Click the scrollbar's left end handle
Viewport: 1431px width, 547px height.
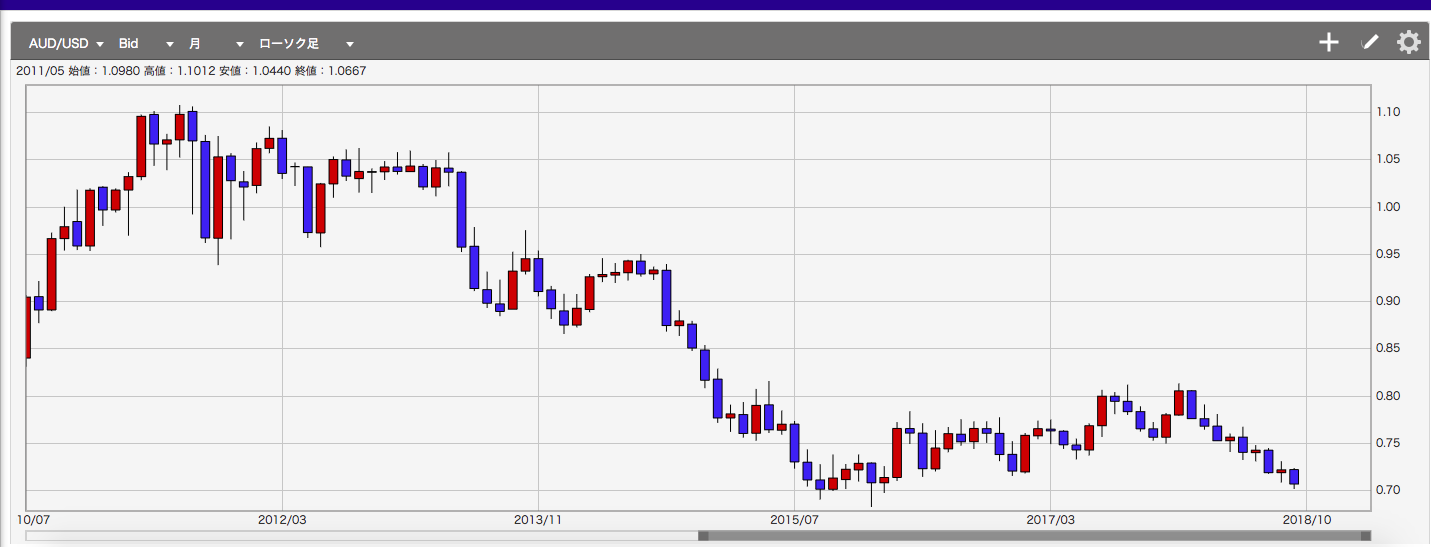[x=703, y=536]
